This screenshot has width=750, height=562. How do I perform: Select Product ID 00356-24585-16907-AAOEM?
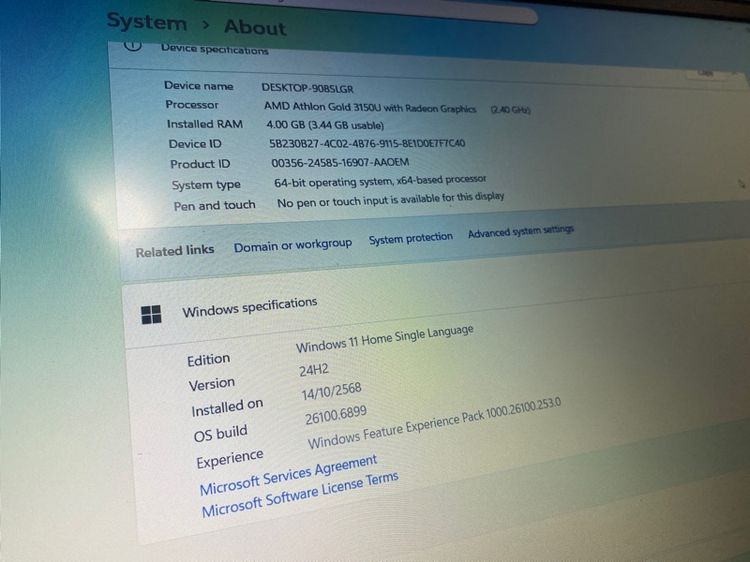pyautogui.click(x=340, y=163)
